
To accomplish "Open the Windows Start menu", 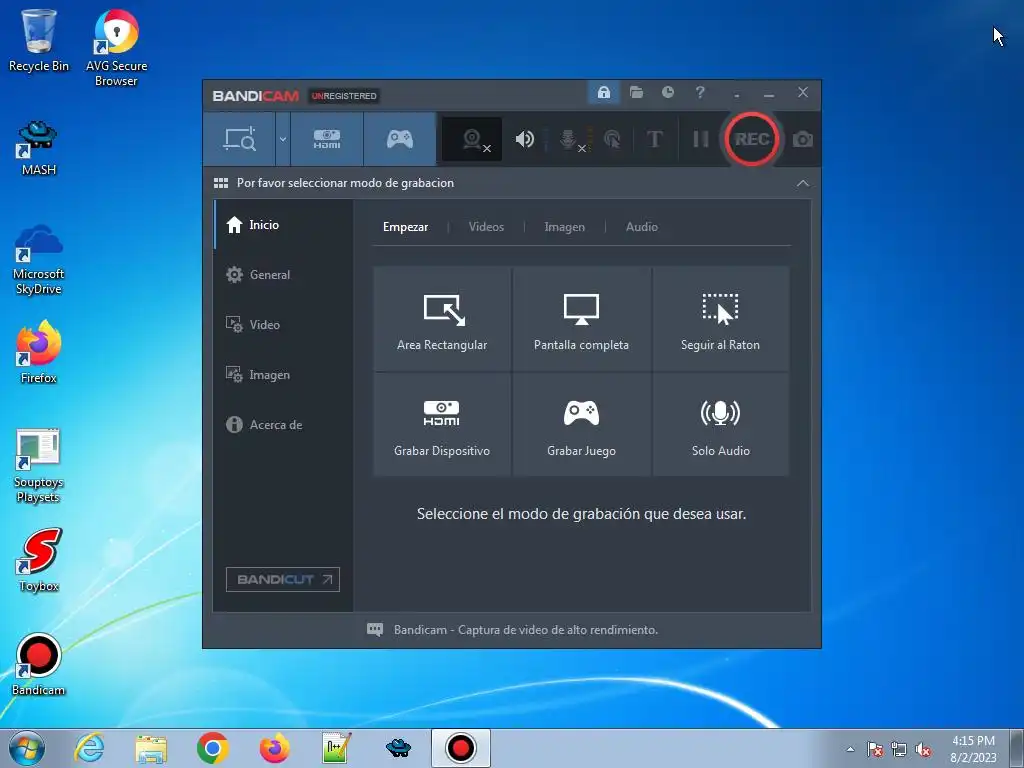I will (27, 748).
